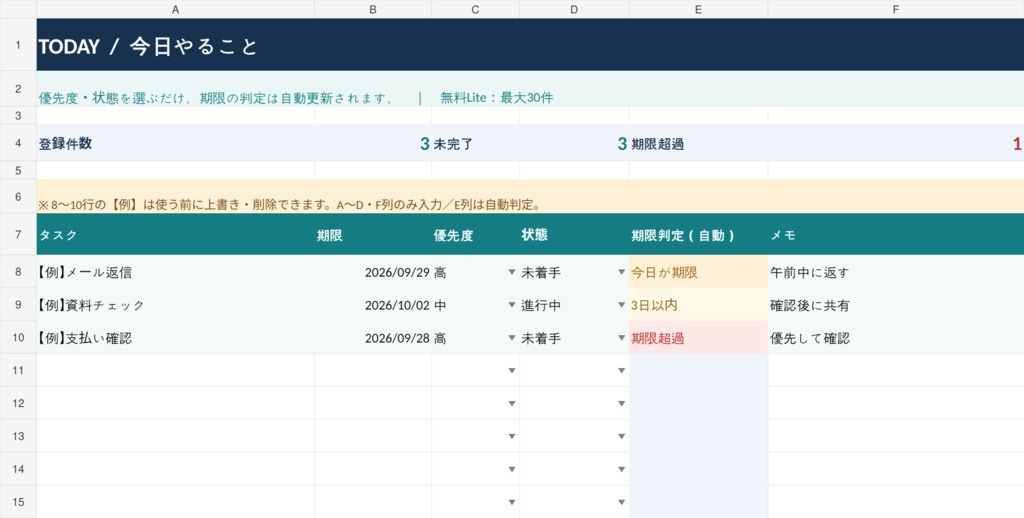Select column F header

(x=896, y=9)
